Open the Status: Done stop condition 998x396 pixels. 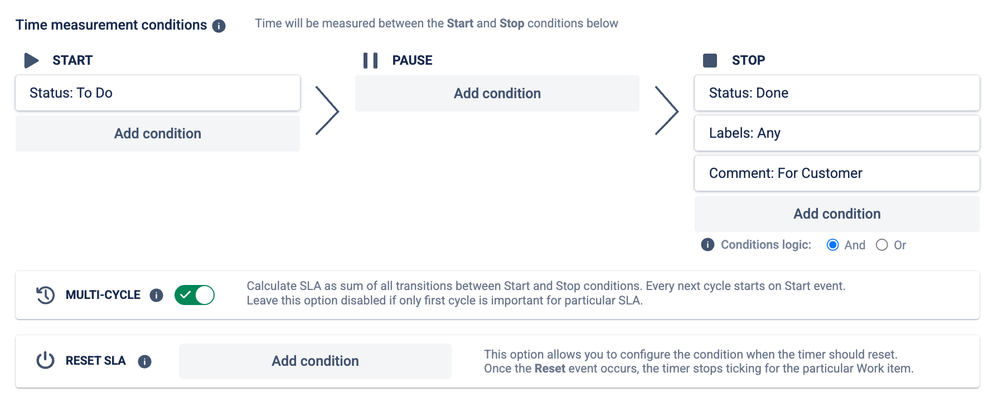(x=837, y=93)
